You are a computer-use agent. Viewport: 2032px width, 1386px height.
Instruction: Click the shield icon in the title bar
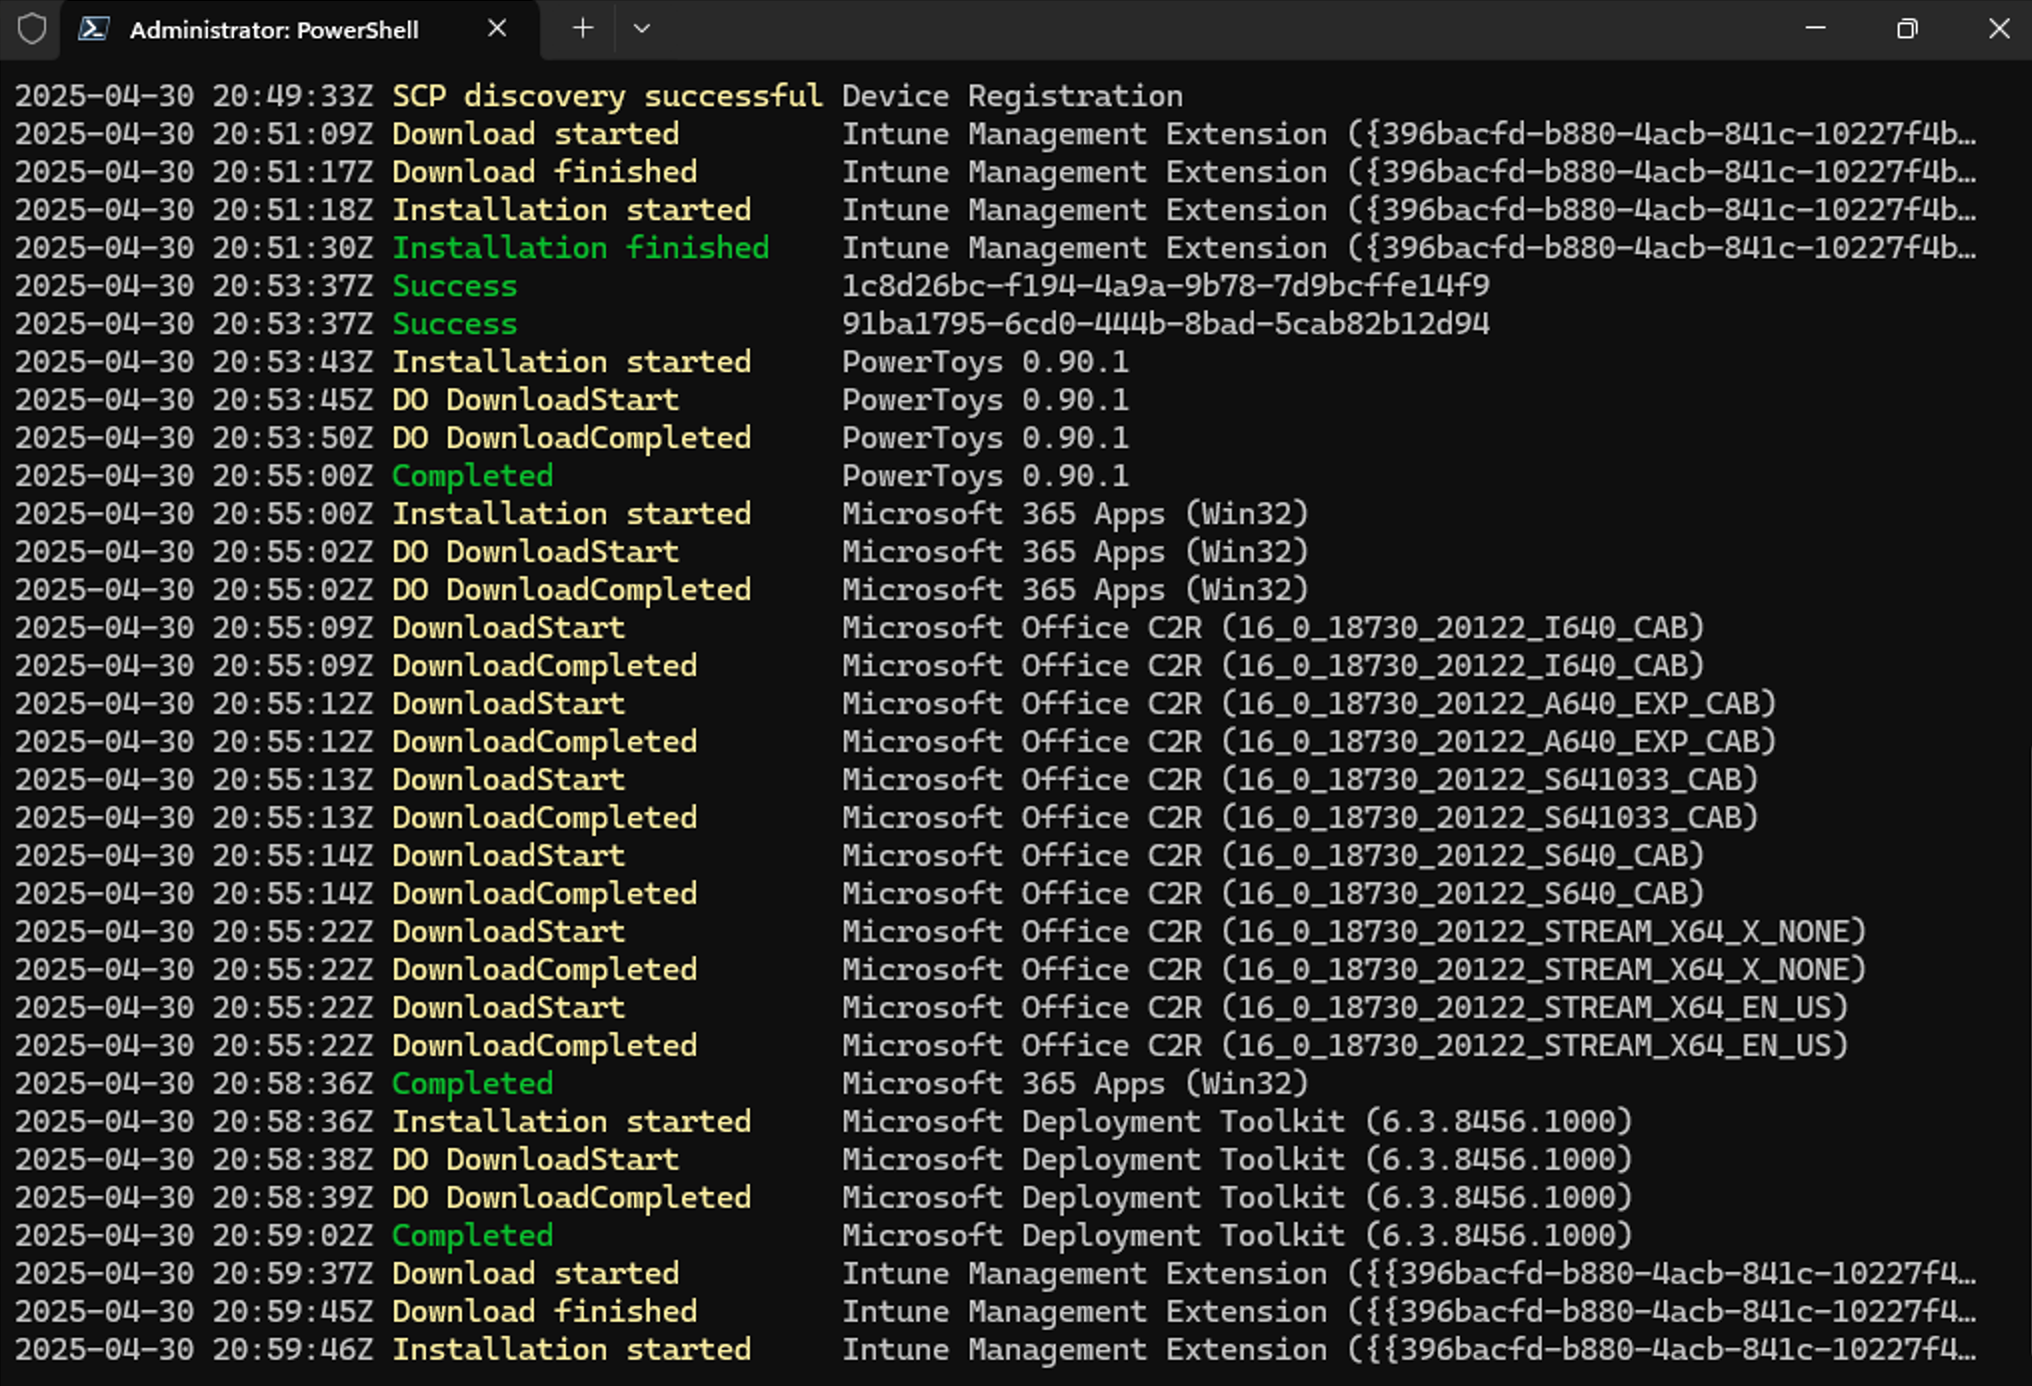pyautogui.click(x=33, y=29)
